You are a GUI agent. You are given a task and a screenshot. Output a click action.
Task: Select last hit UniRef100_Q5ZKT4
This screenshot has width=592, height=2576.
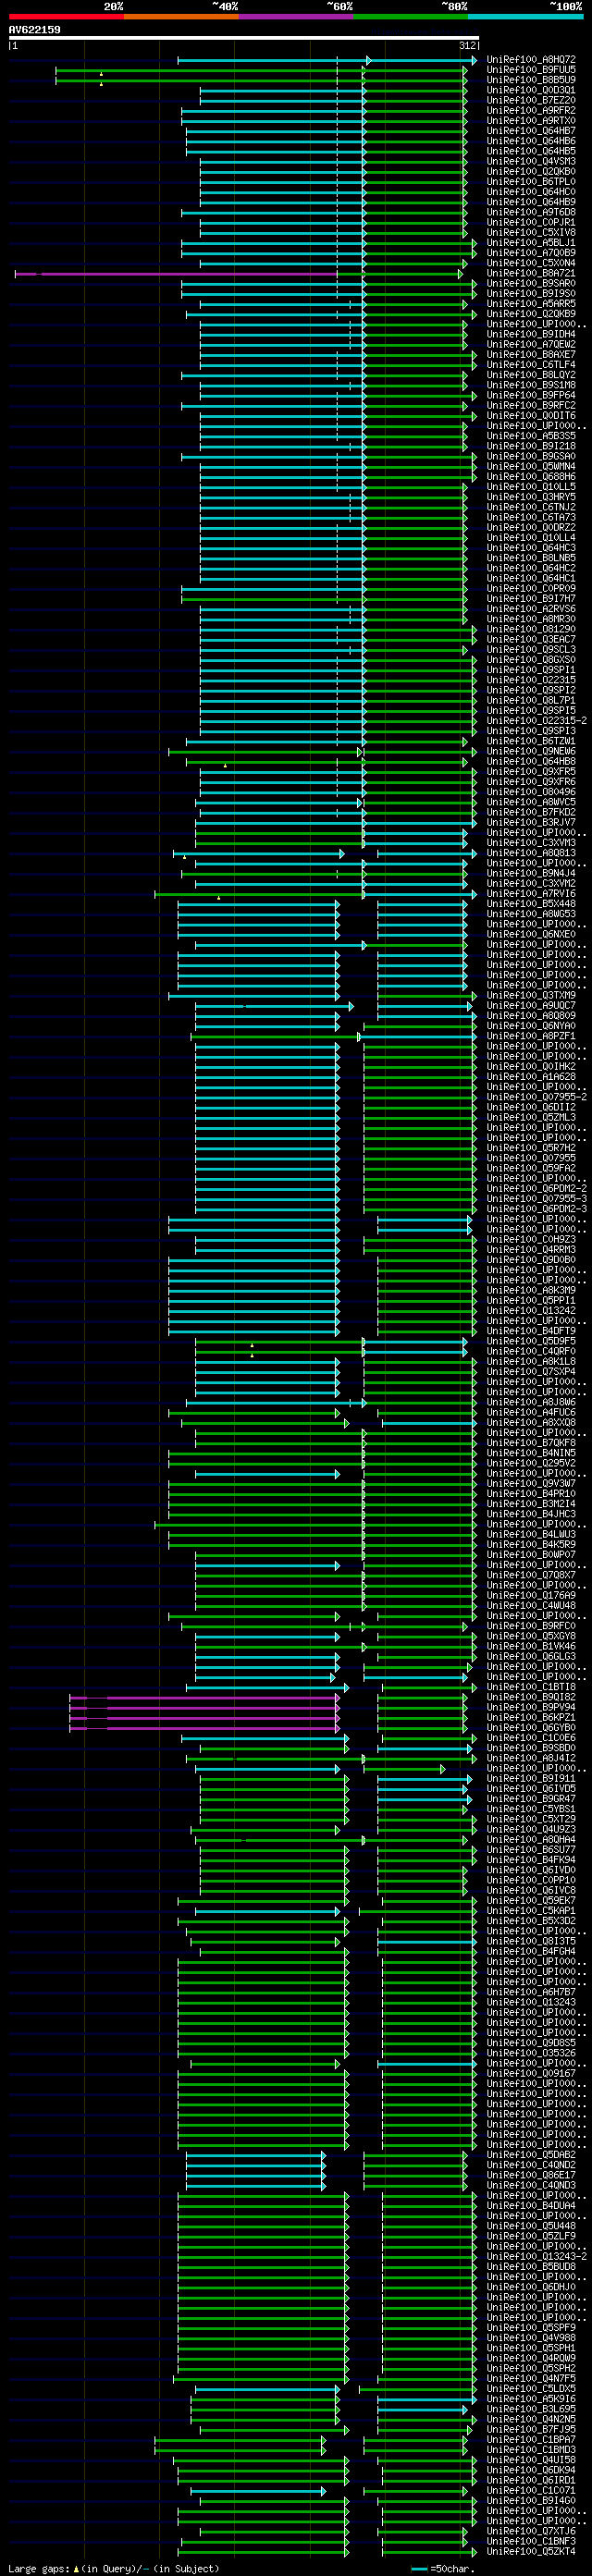pos(531,2552)
